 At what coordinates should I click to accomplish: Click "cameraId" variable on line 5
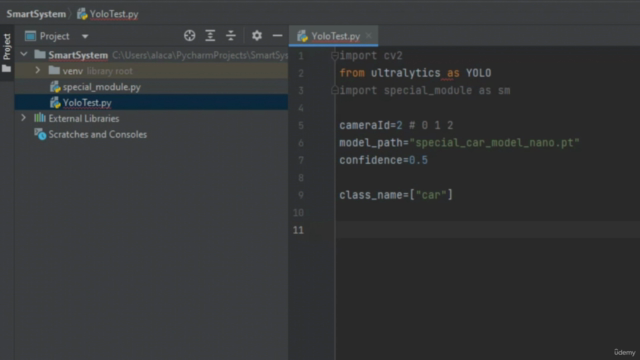coord(364,125)
